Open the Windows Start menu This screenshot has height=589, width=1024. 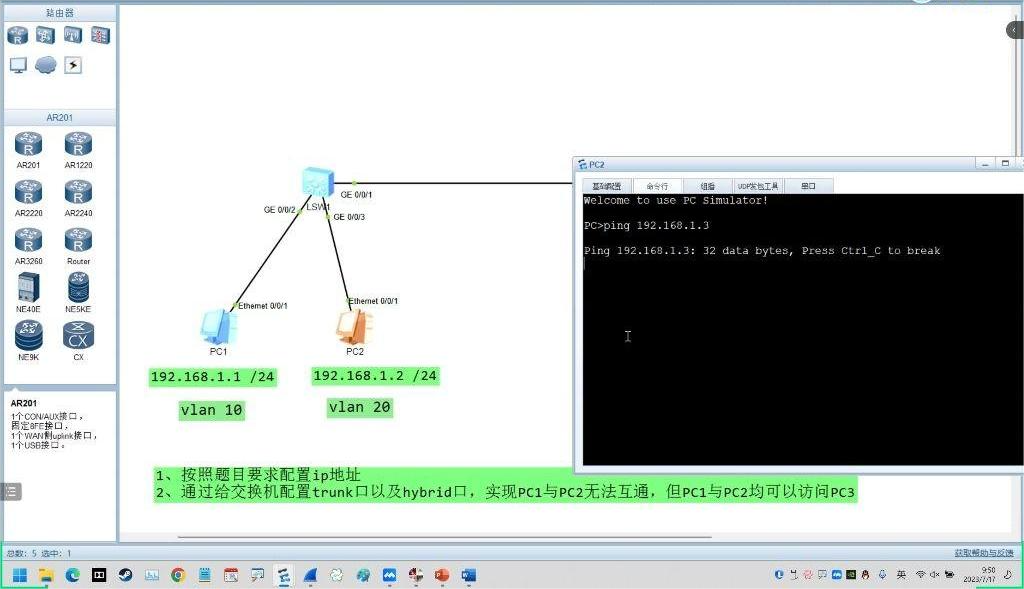point(20,575)
